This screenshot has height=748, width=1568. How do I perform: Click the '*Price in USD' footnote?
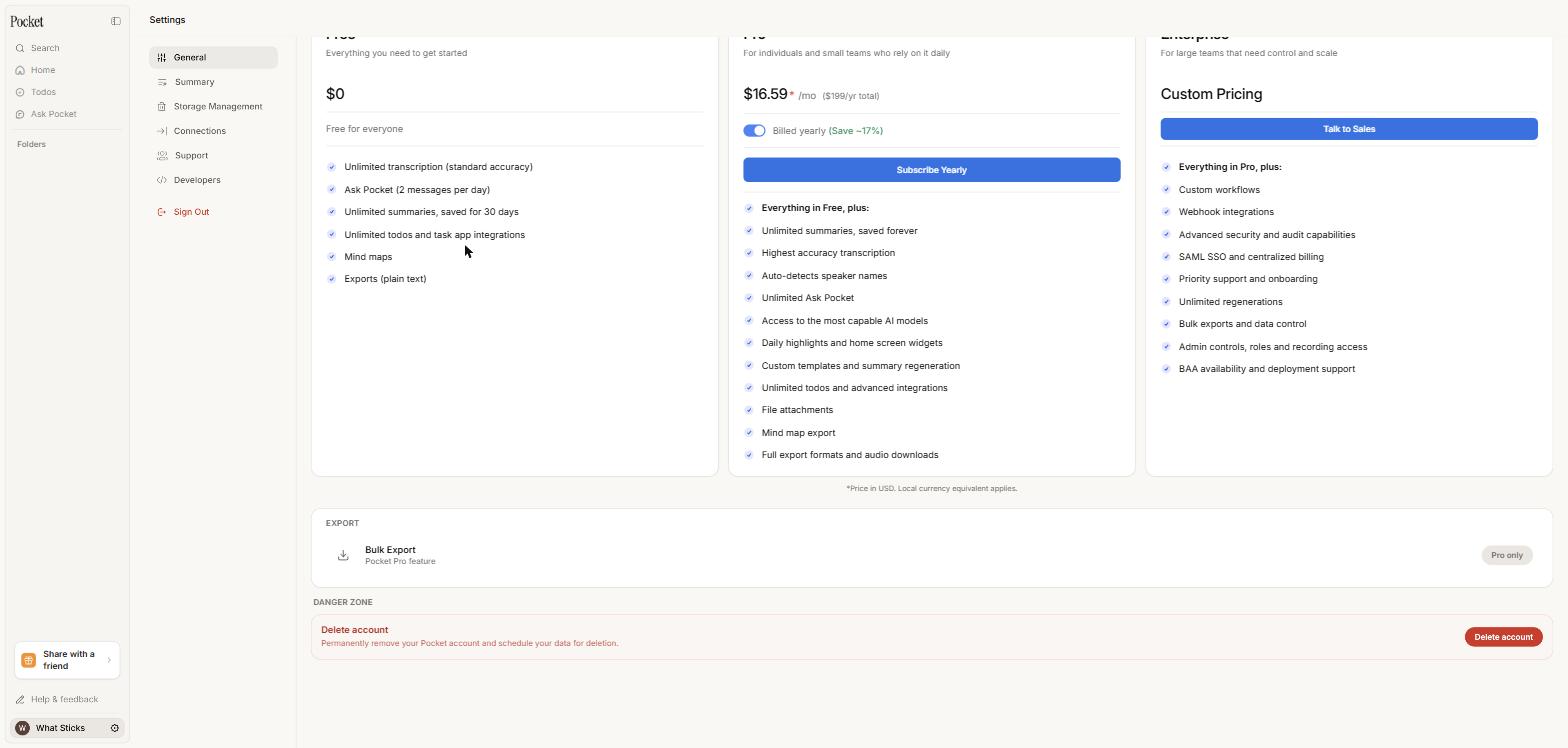click(x=931, y=489)
